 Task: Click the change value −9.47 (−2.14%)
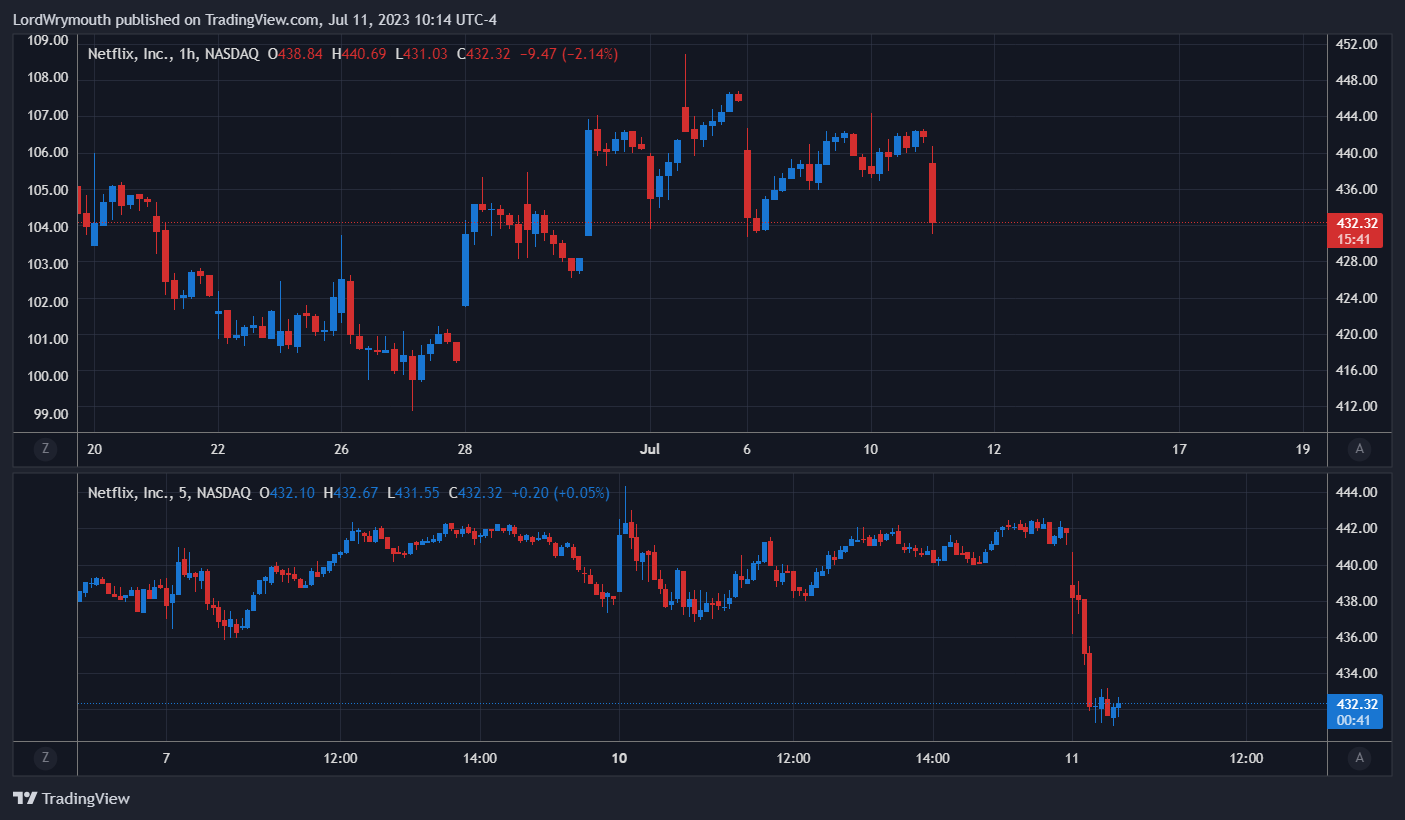(x=570, y=54)
